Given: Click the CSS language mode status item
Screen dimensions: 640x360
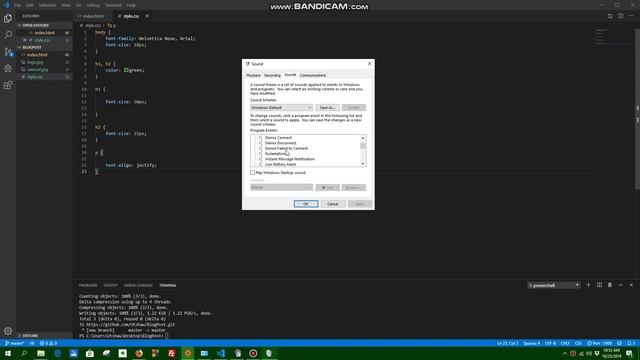Looking at the screenshot, I should point(578,343).
